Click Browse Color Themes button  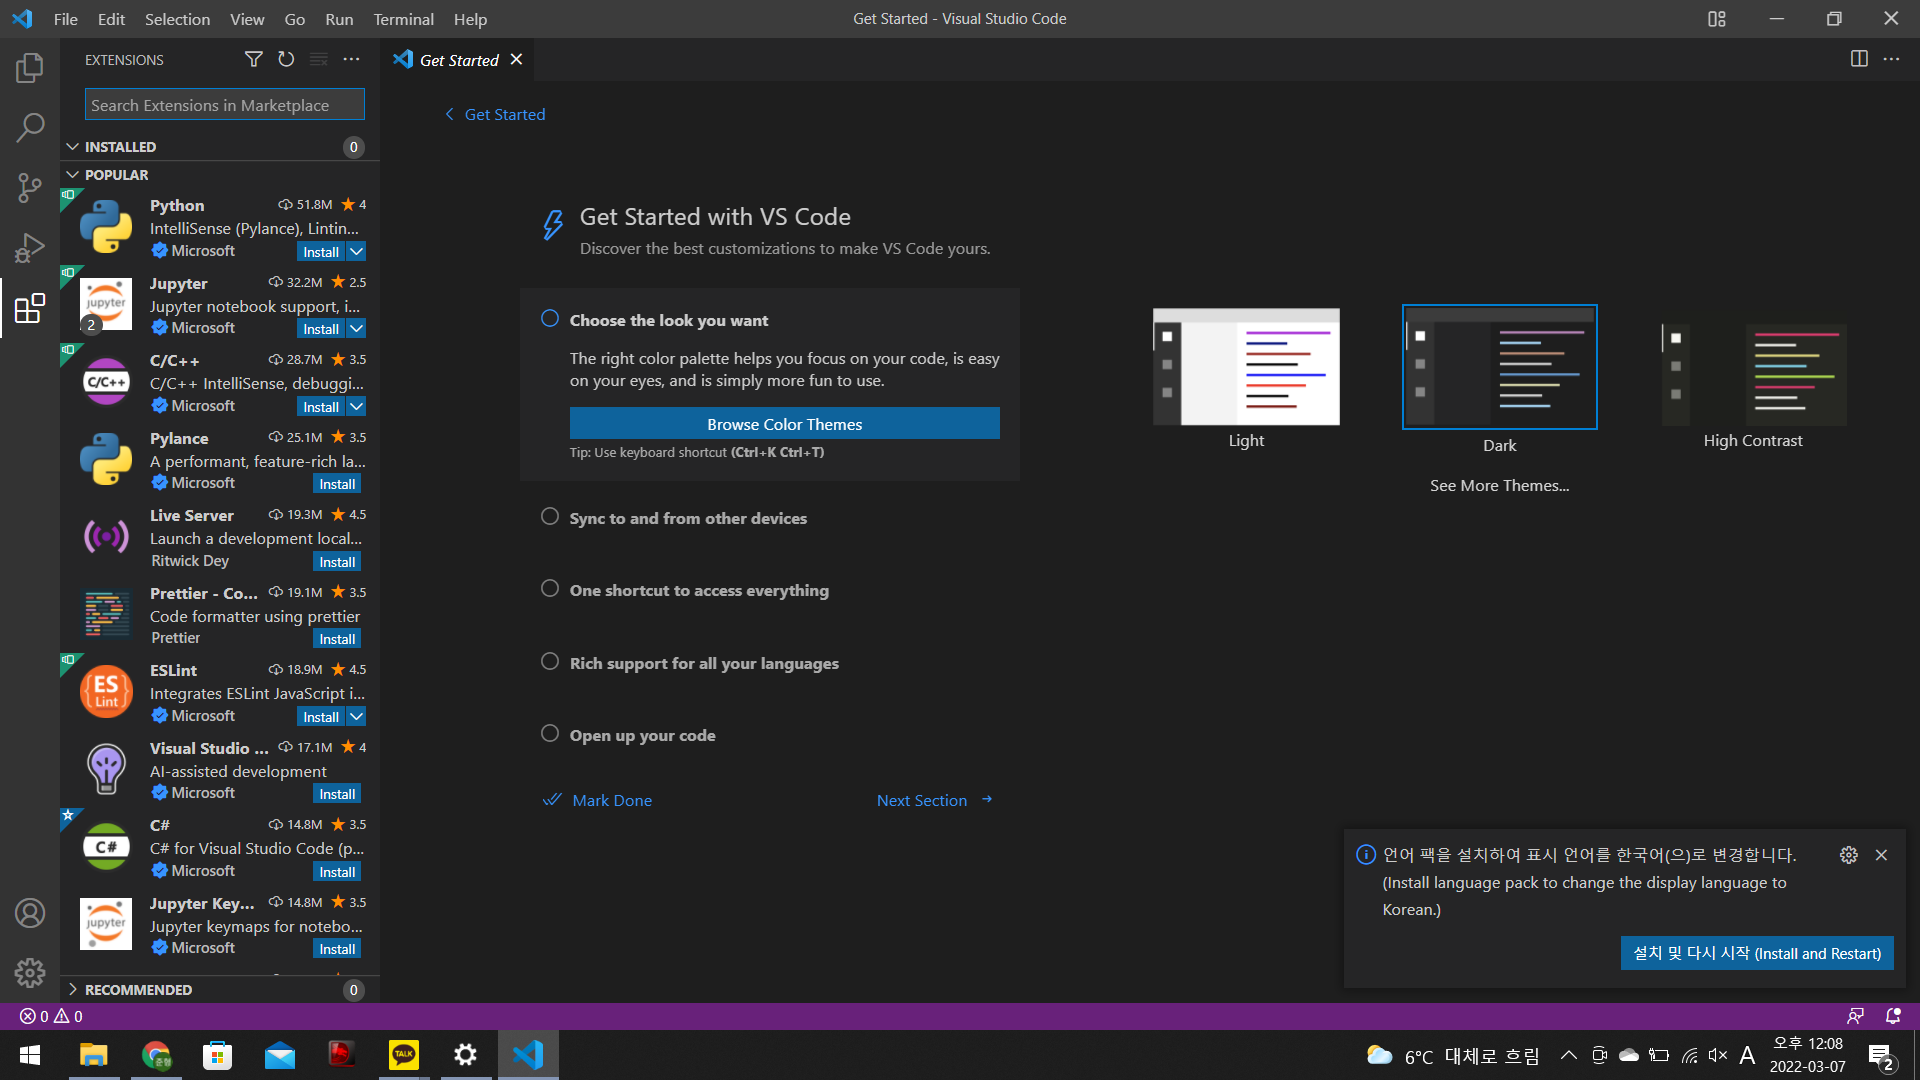[x=784, y=424]
